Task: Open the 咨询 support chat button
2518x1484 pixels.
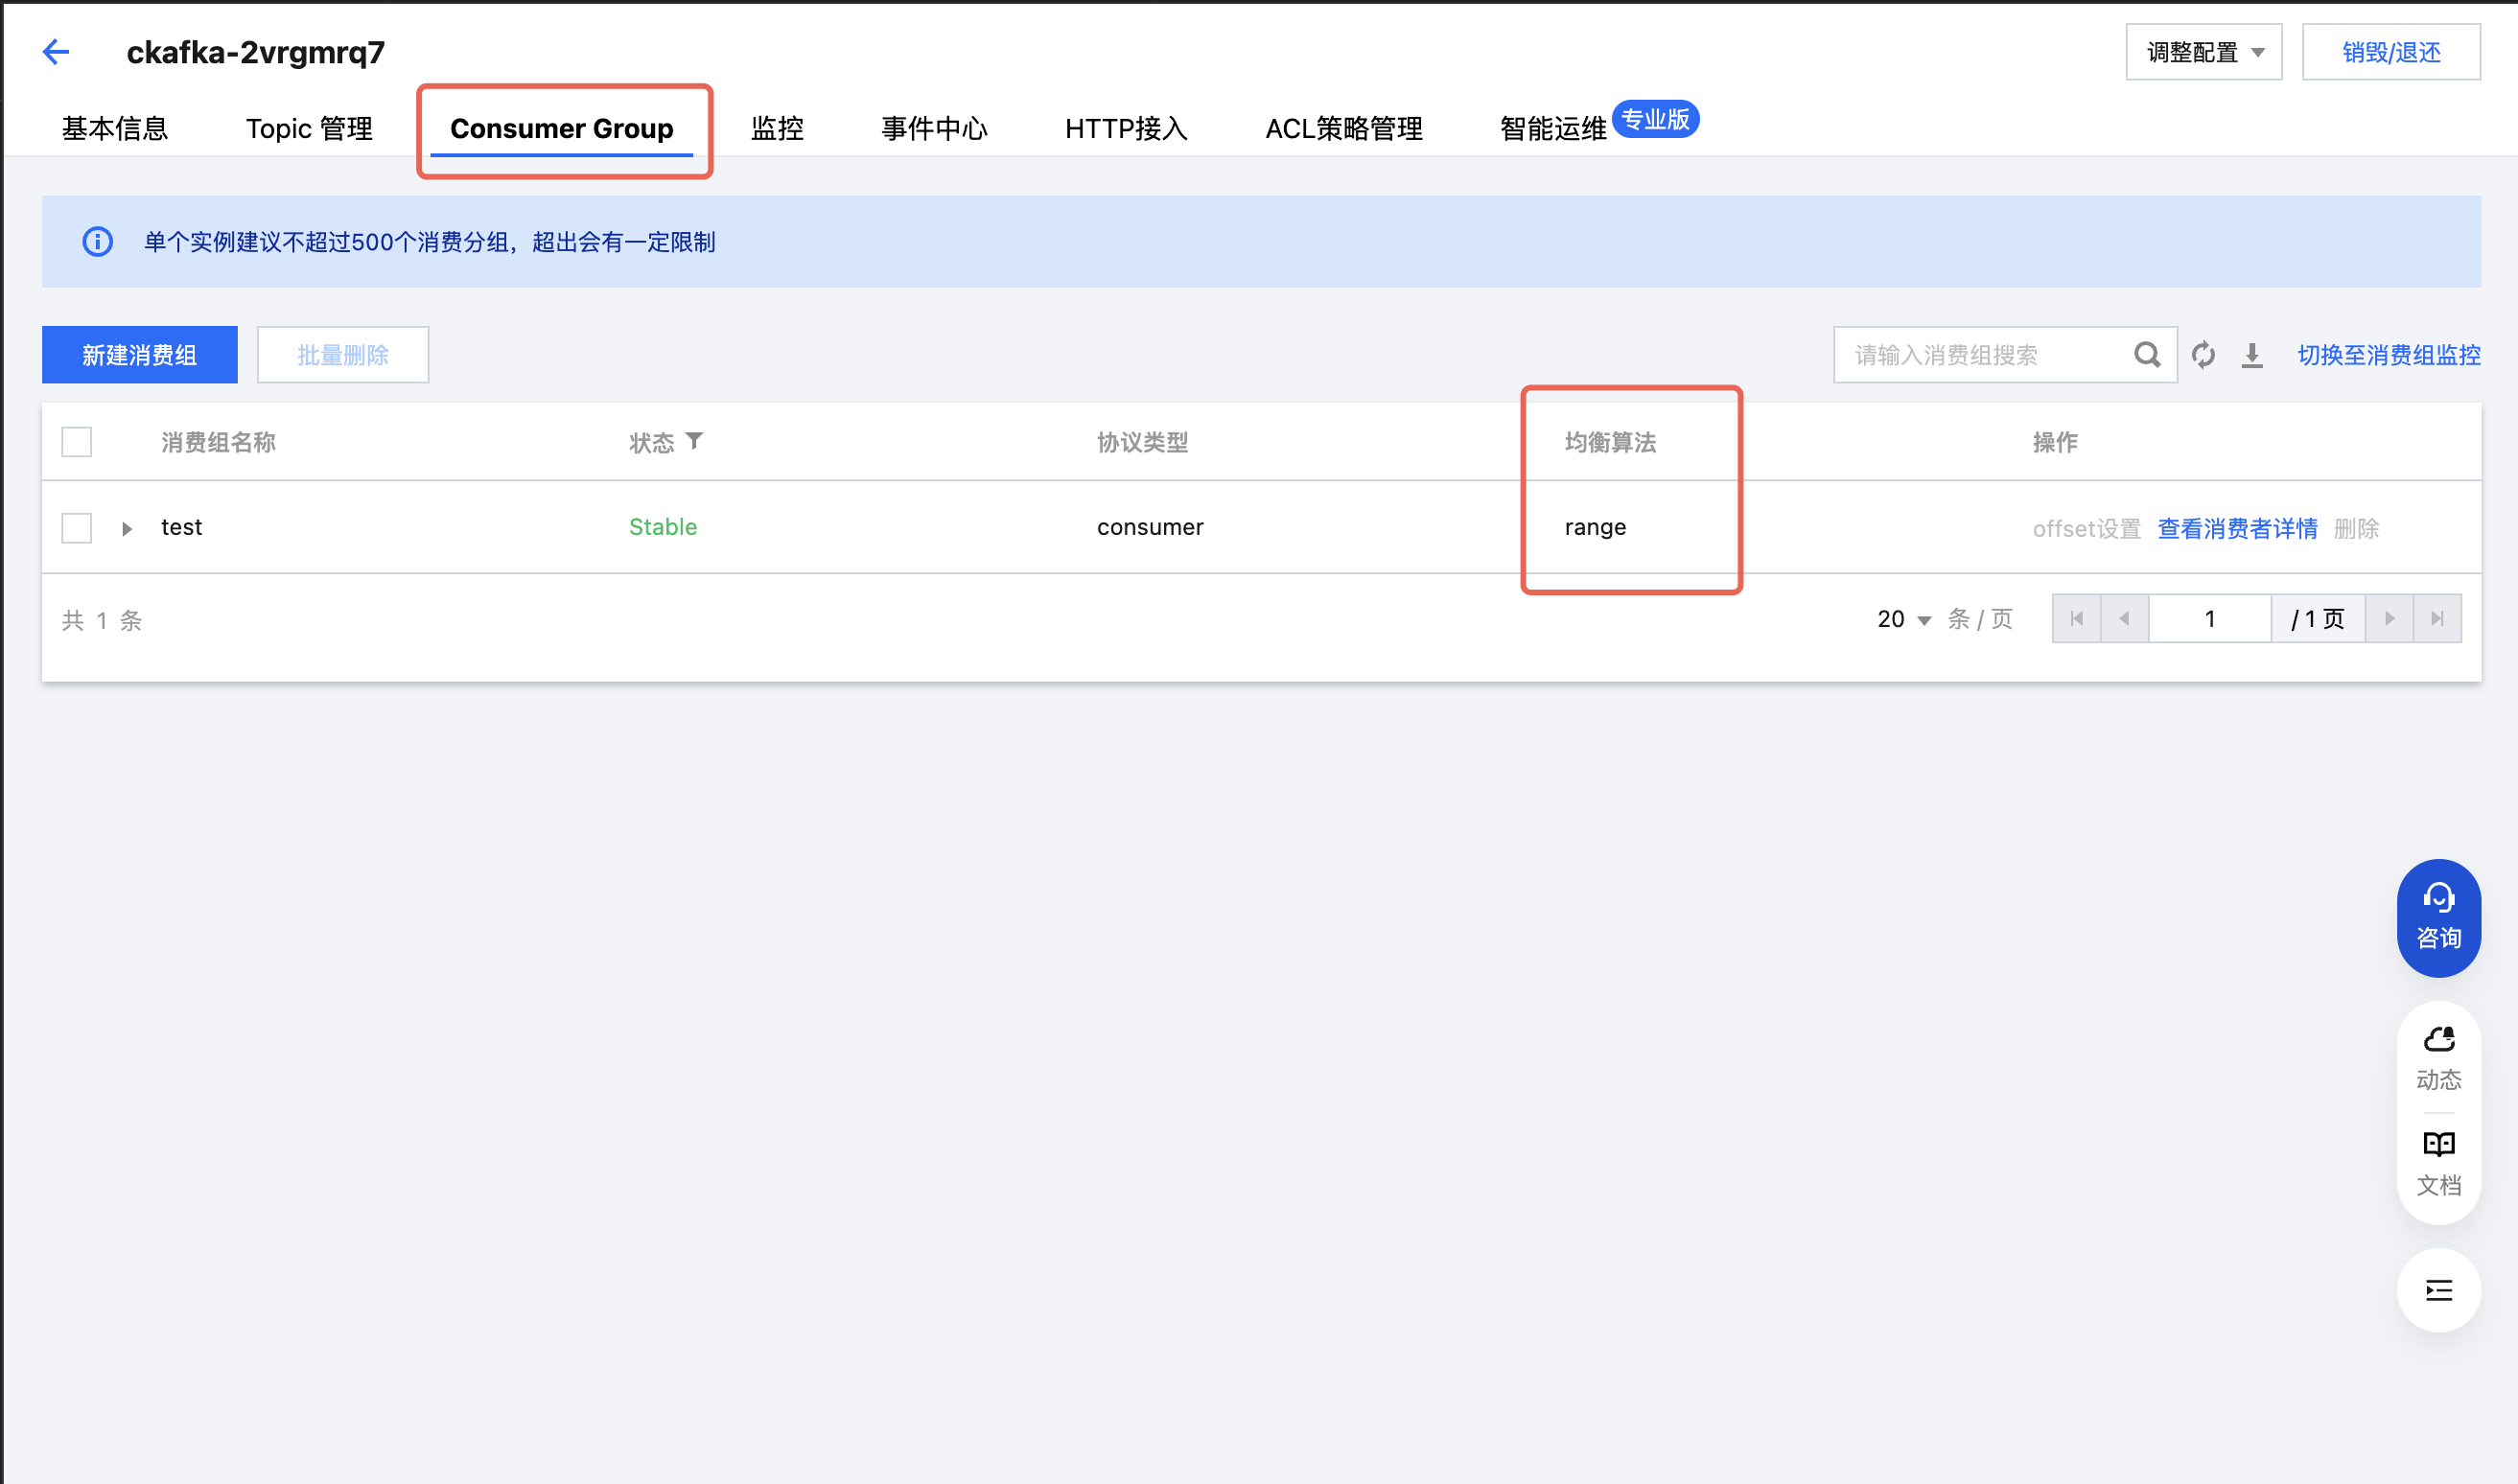Action: tap(2438, 917)
